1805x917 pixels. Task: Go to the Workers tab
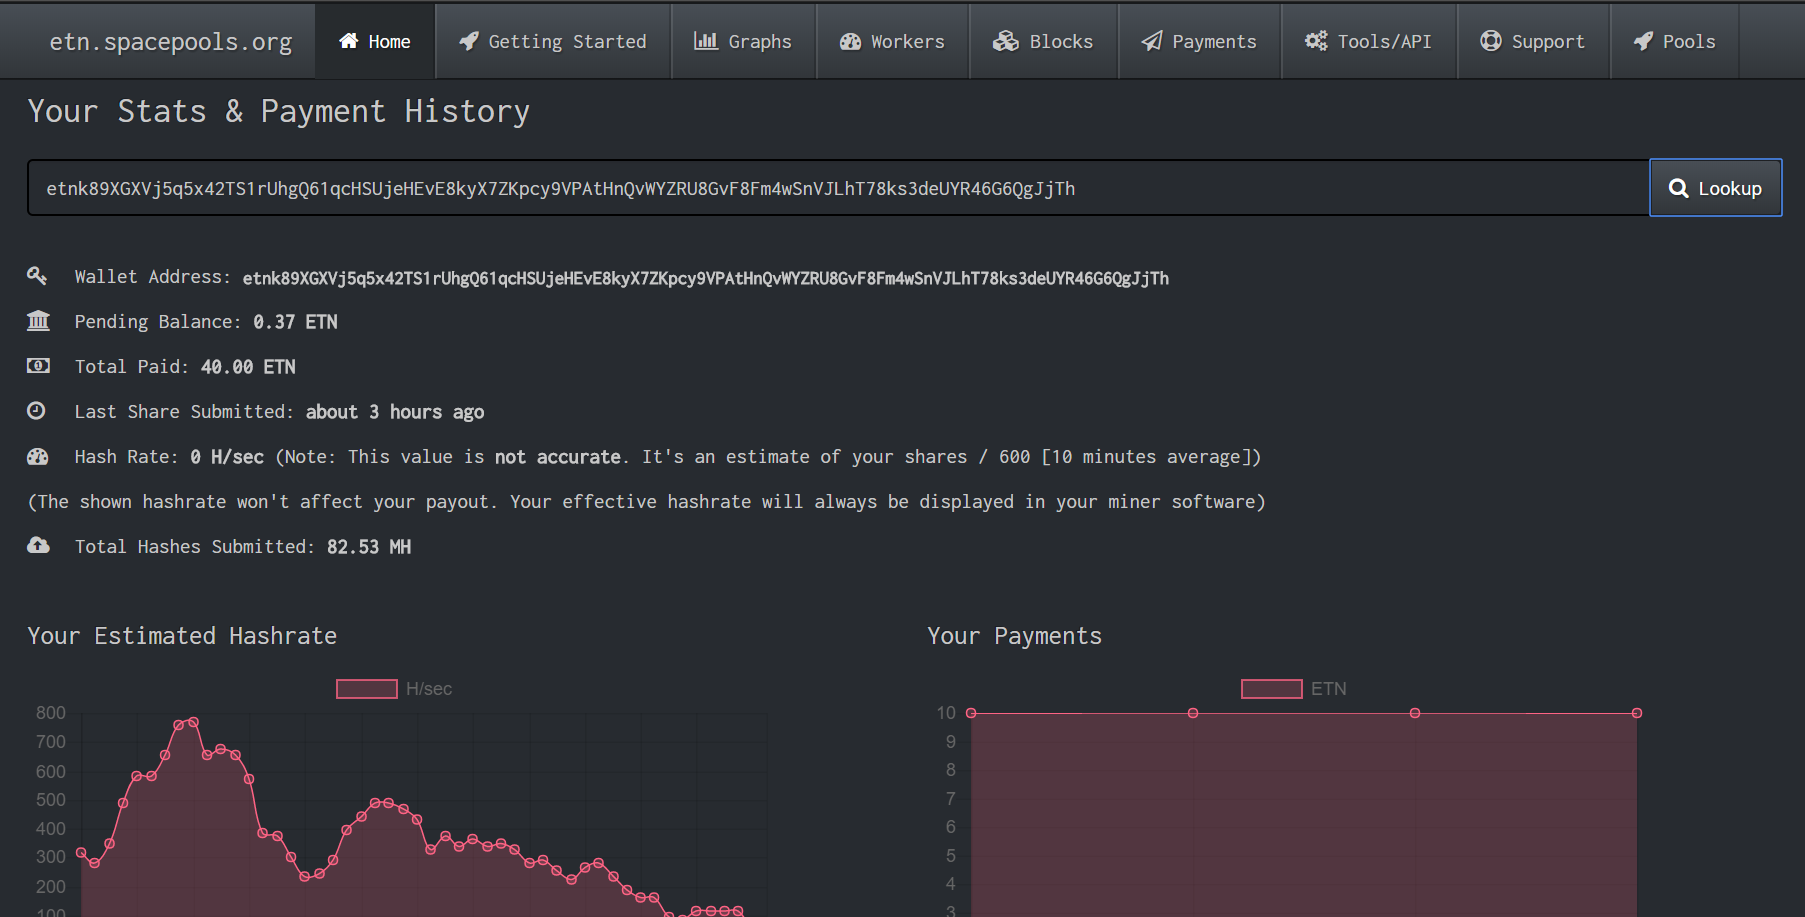pyautogui.click(x=892, y=41)
